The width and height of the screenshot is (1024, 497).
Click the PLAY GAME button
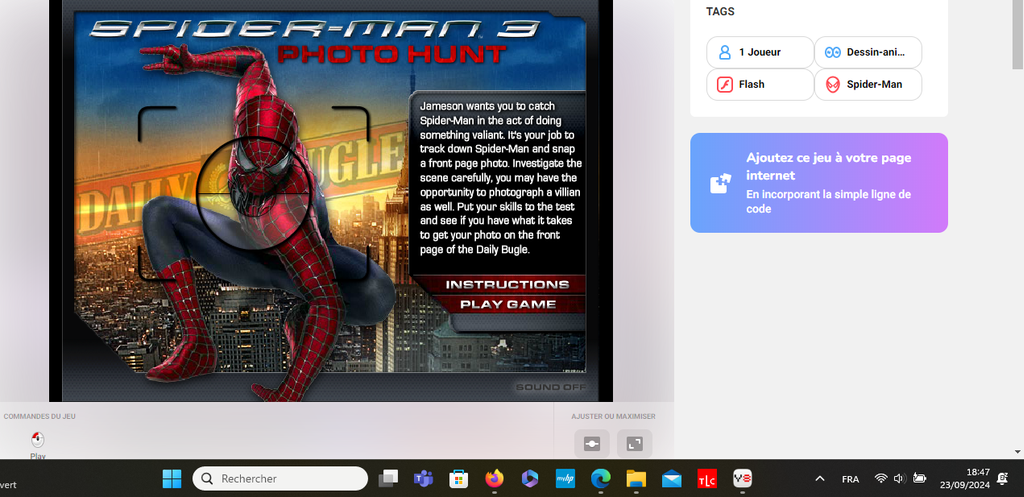[x=507, y=304]
